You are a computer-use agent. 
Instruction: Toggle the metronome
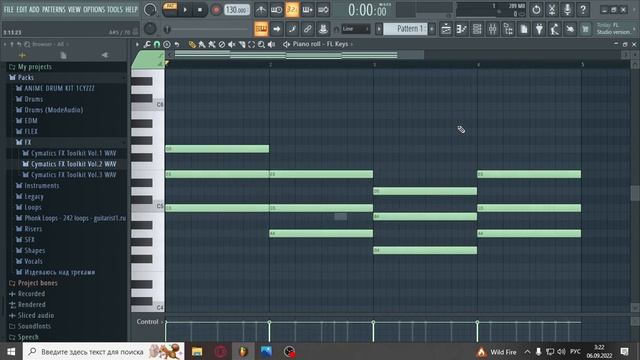point(261,9)
